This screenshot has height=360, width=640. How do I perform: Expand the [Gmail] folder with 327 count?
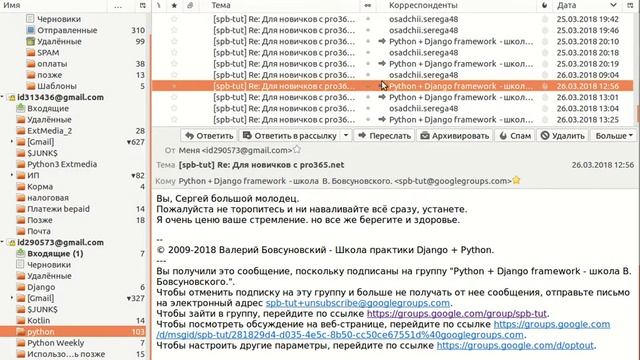coord(12,298)
